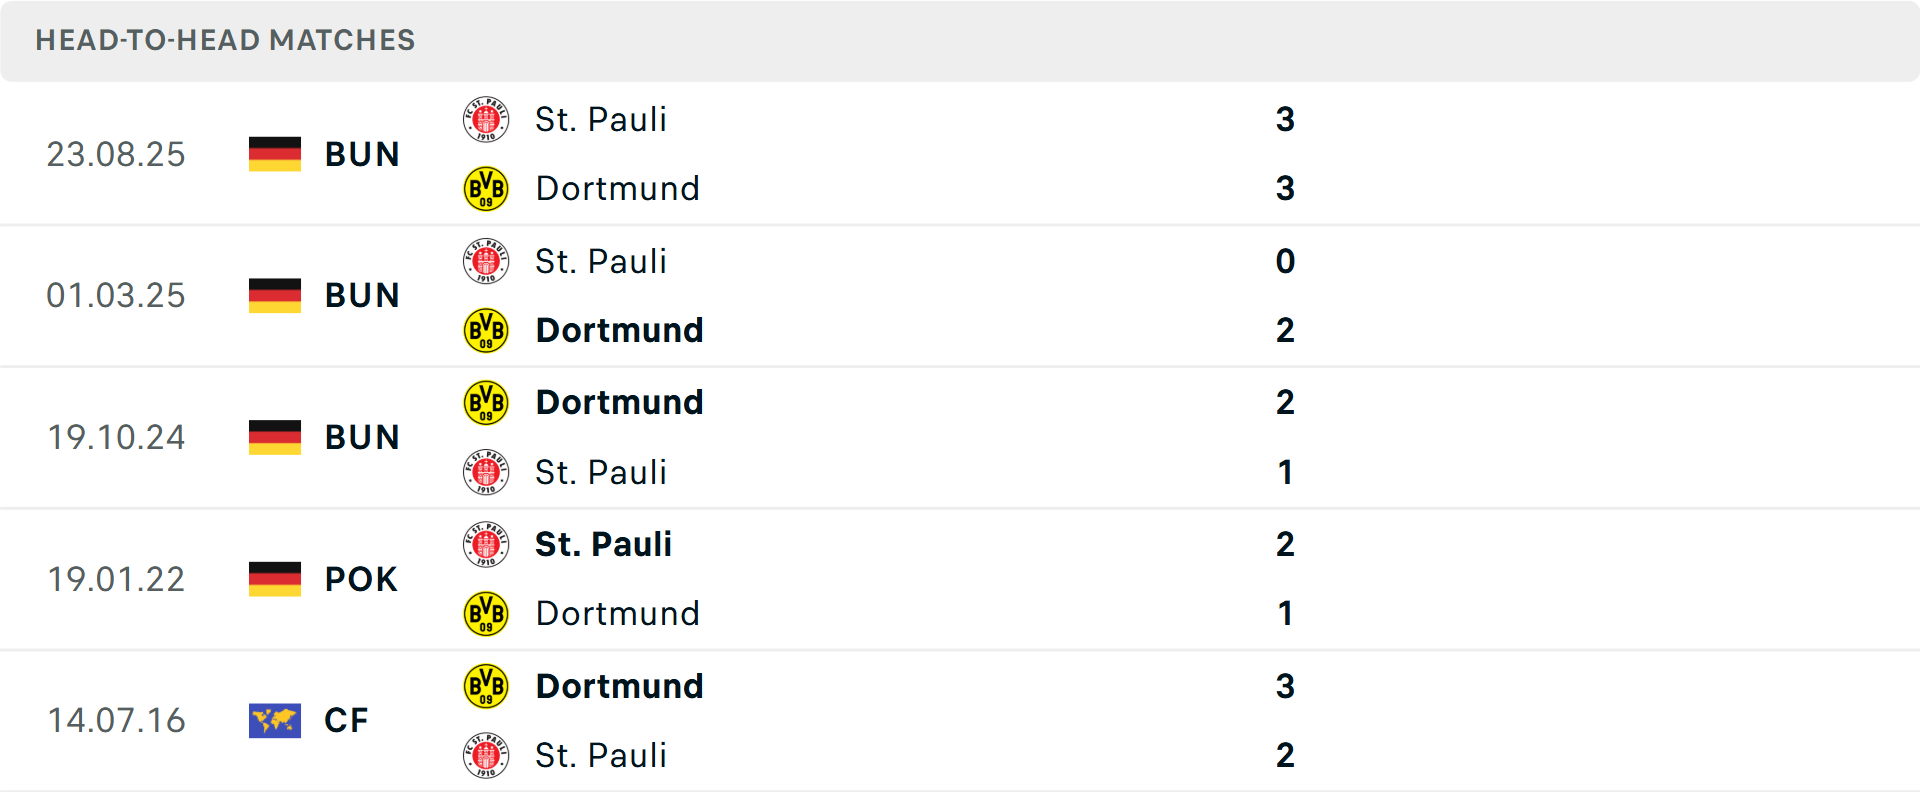Click German flag beside 19.01.22 POK

coord(275,579)
